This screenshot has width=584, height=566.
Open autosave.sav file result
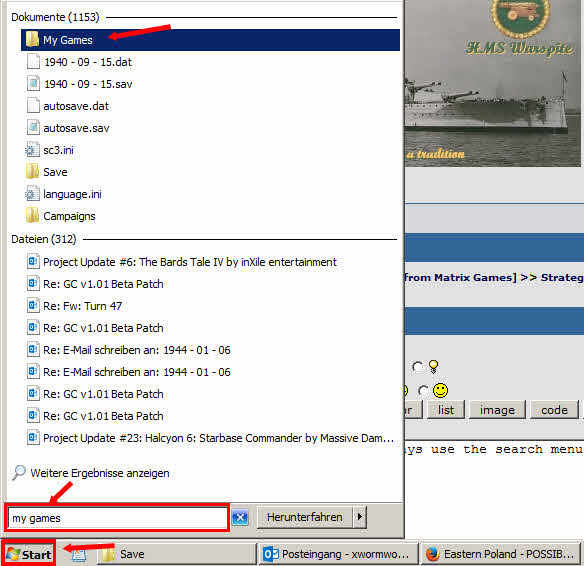[210, 128]
